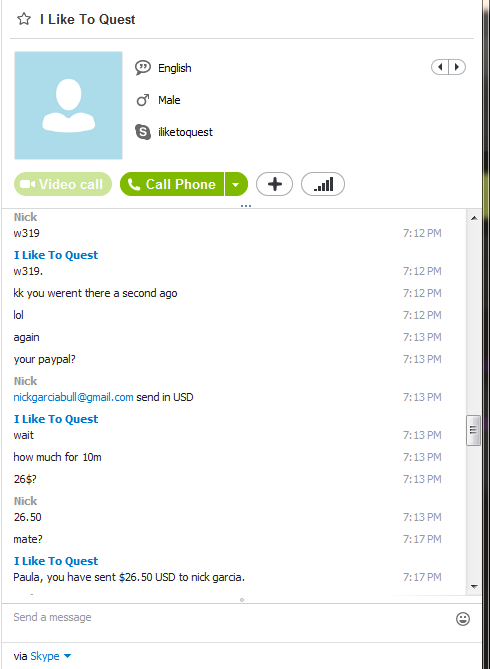Click the male gender symbol icon

[x=143, y=100]
